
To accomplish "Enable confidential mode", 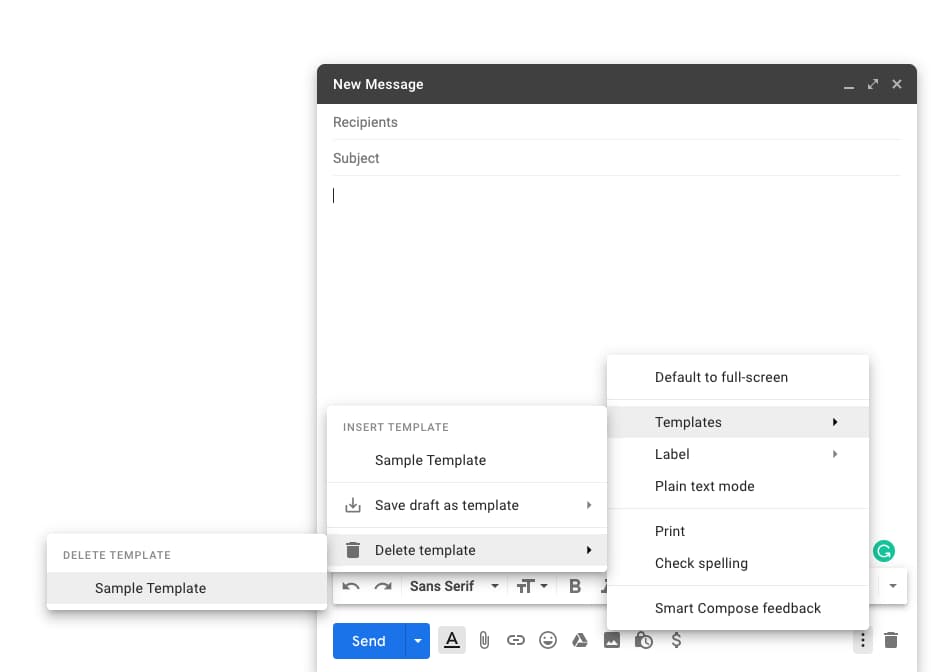I will (644, 640).
